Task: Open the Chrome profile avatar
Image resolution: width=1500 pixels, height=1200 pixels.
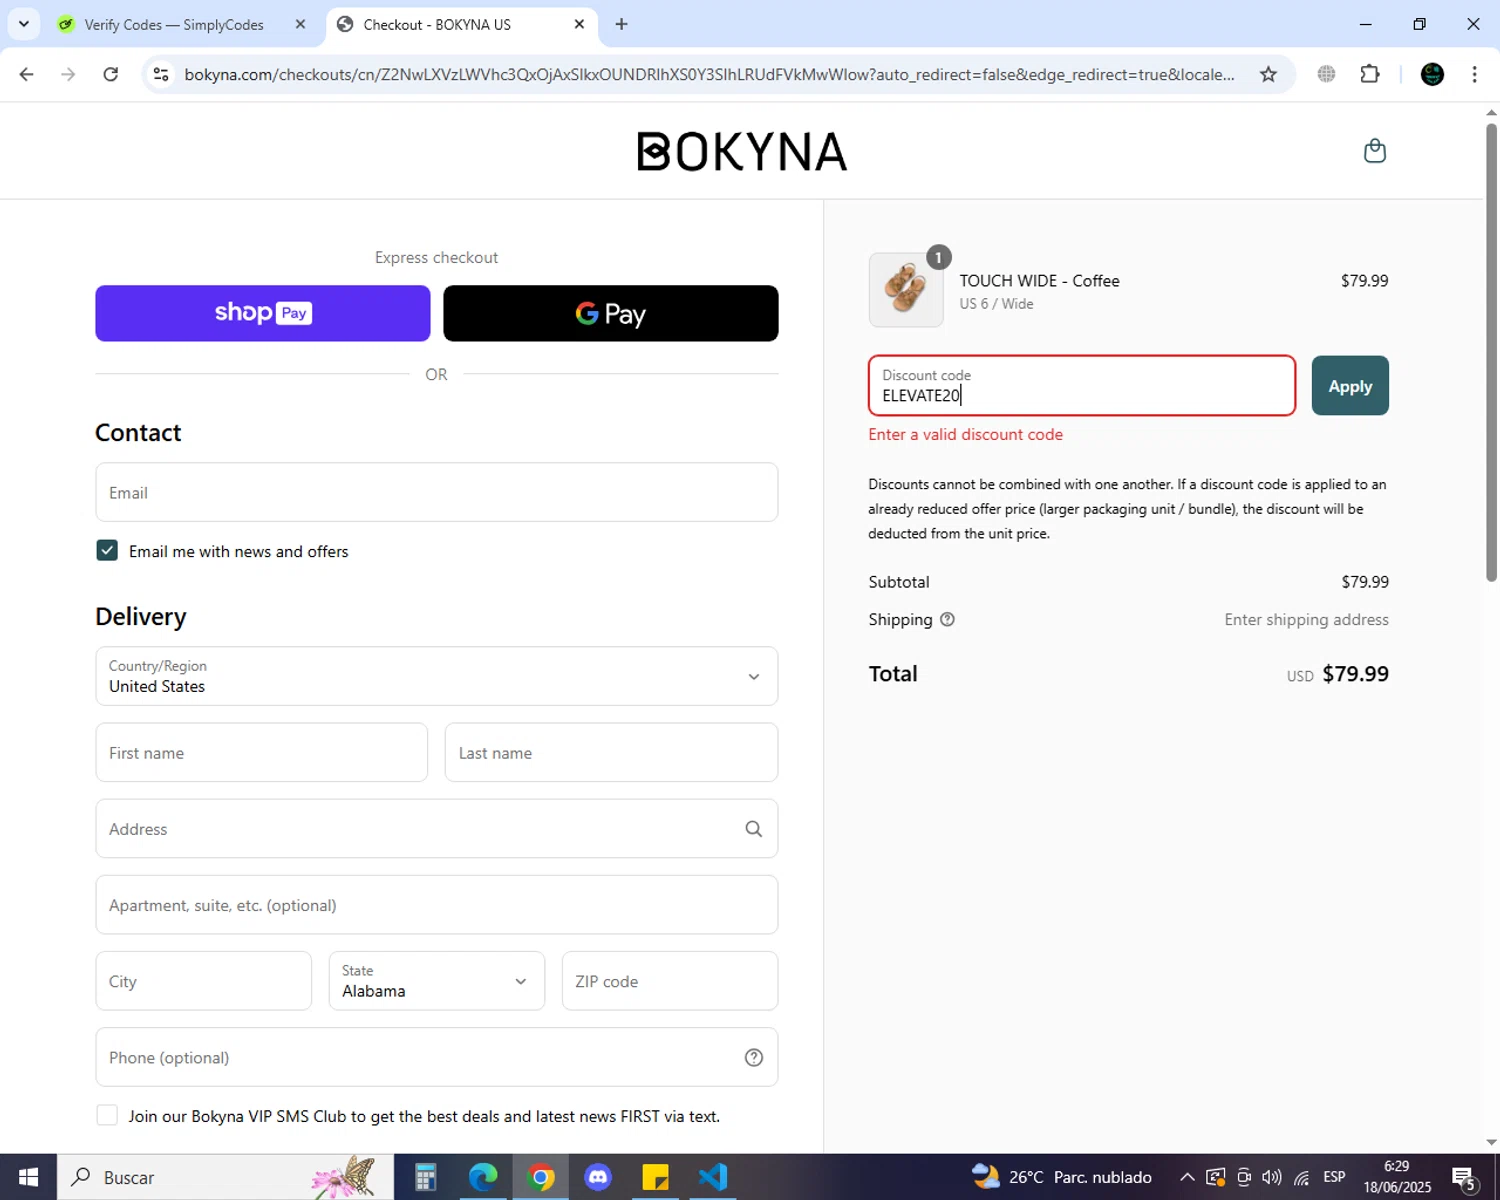Action: 1432,74
